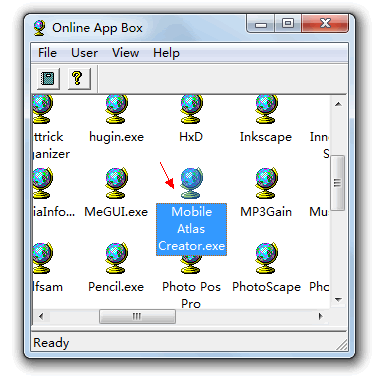Click the window resize grip
Image resolution: width=379 pixels, height=377 pixels.
[x=342, y=344]
